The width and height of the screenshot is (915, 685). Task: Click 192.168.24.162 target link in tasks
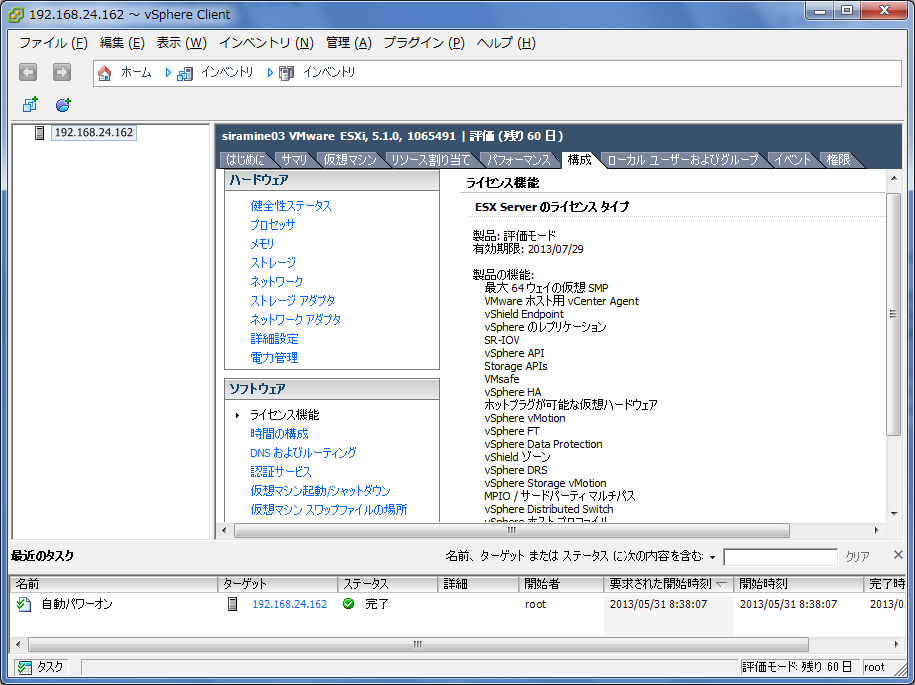(289, 604)
